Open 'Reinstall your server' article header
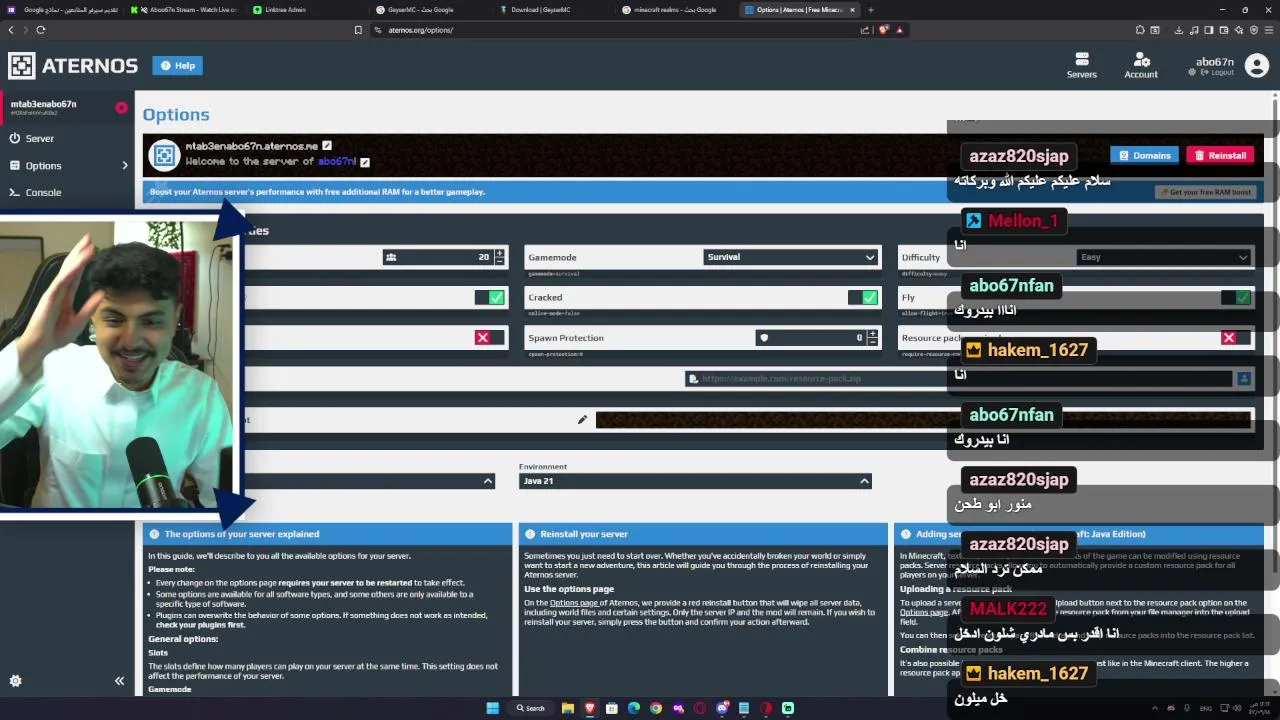Screen dimensions: 1280x720 [703, 534]
